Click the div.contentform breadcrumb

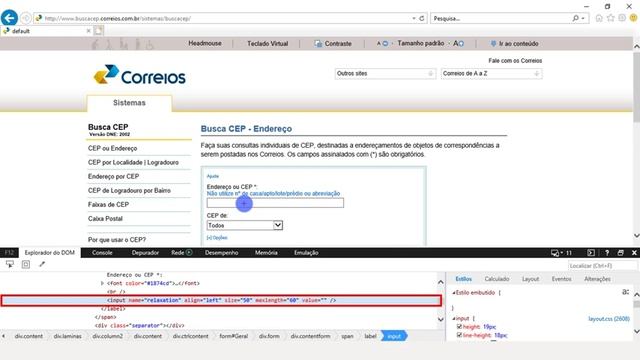click(310, 336)
